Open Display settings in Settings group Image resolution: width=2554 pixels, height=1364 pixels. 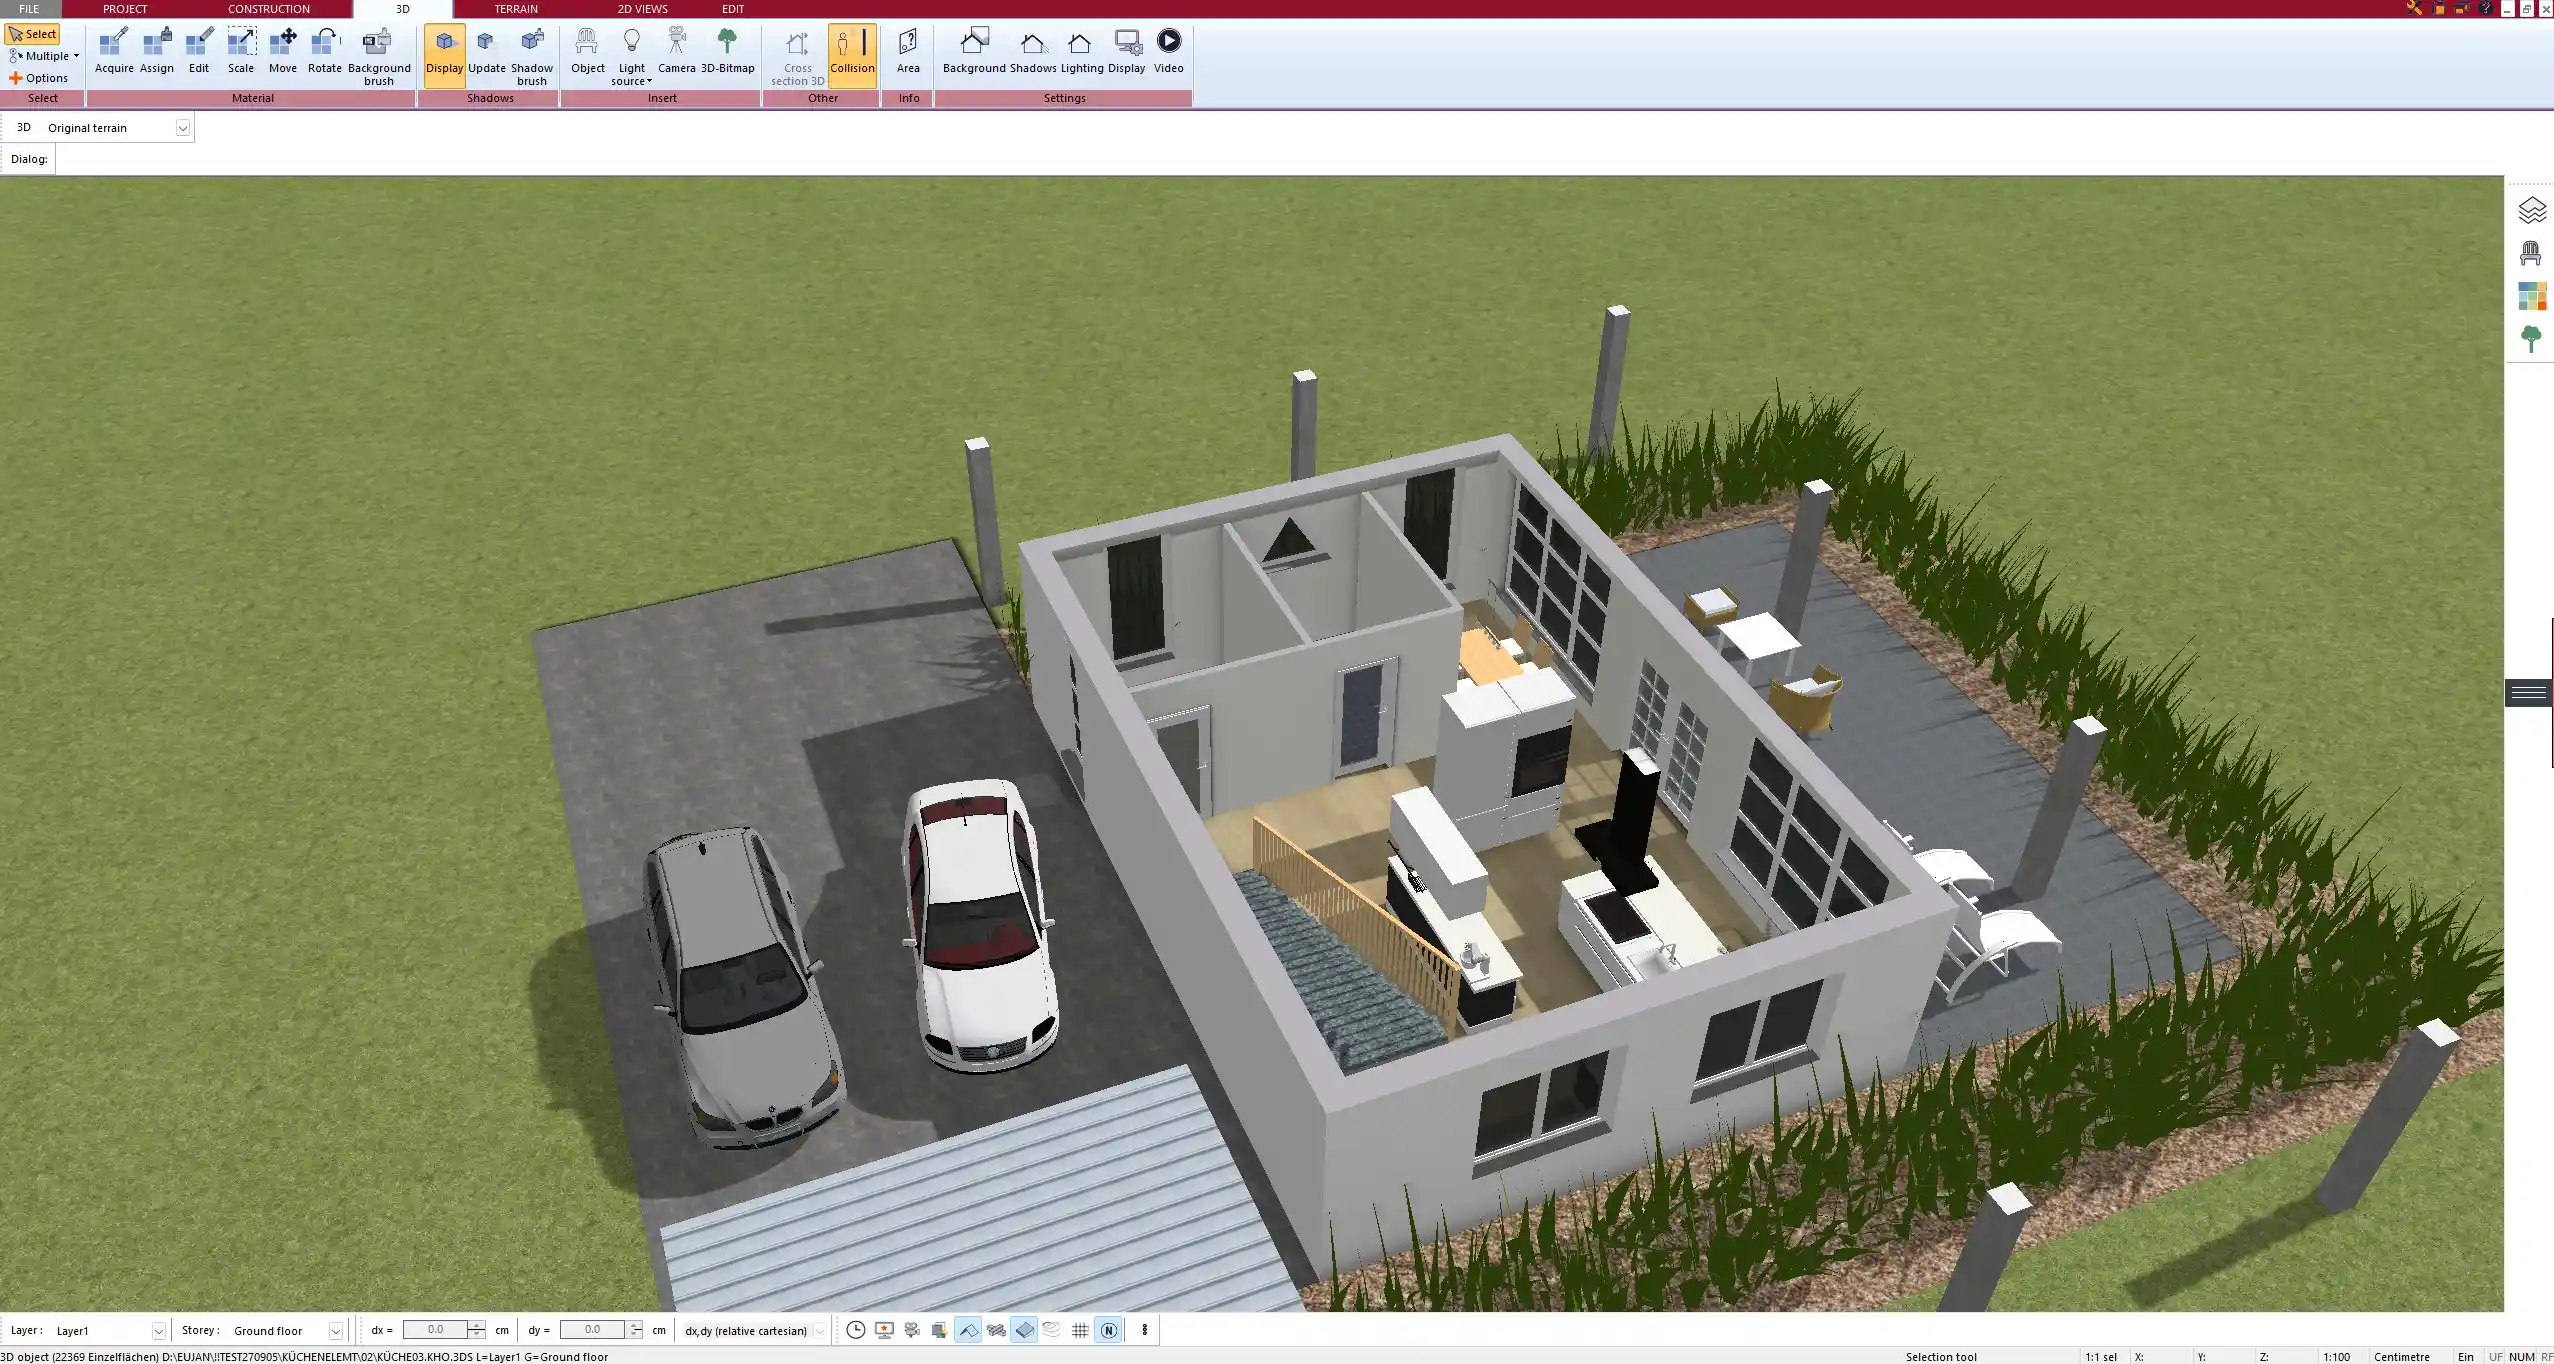pos(1126,52)
